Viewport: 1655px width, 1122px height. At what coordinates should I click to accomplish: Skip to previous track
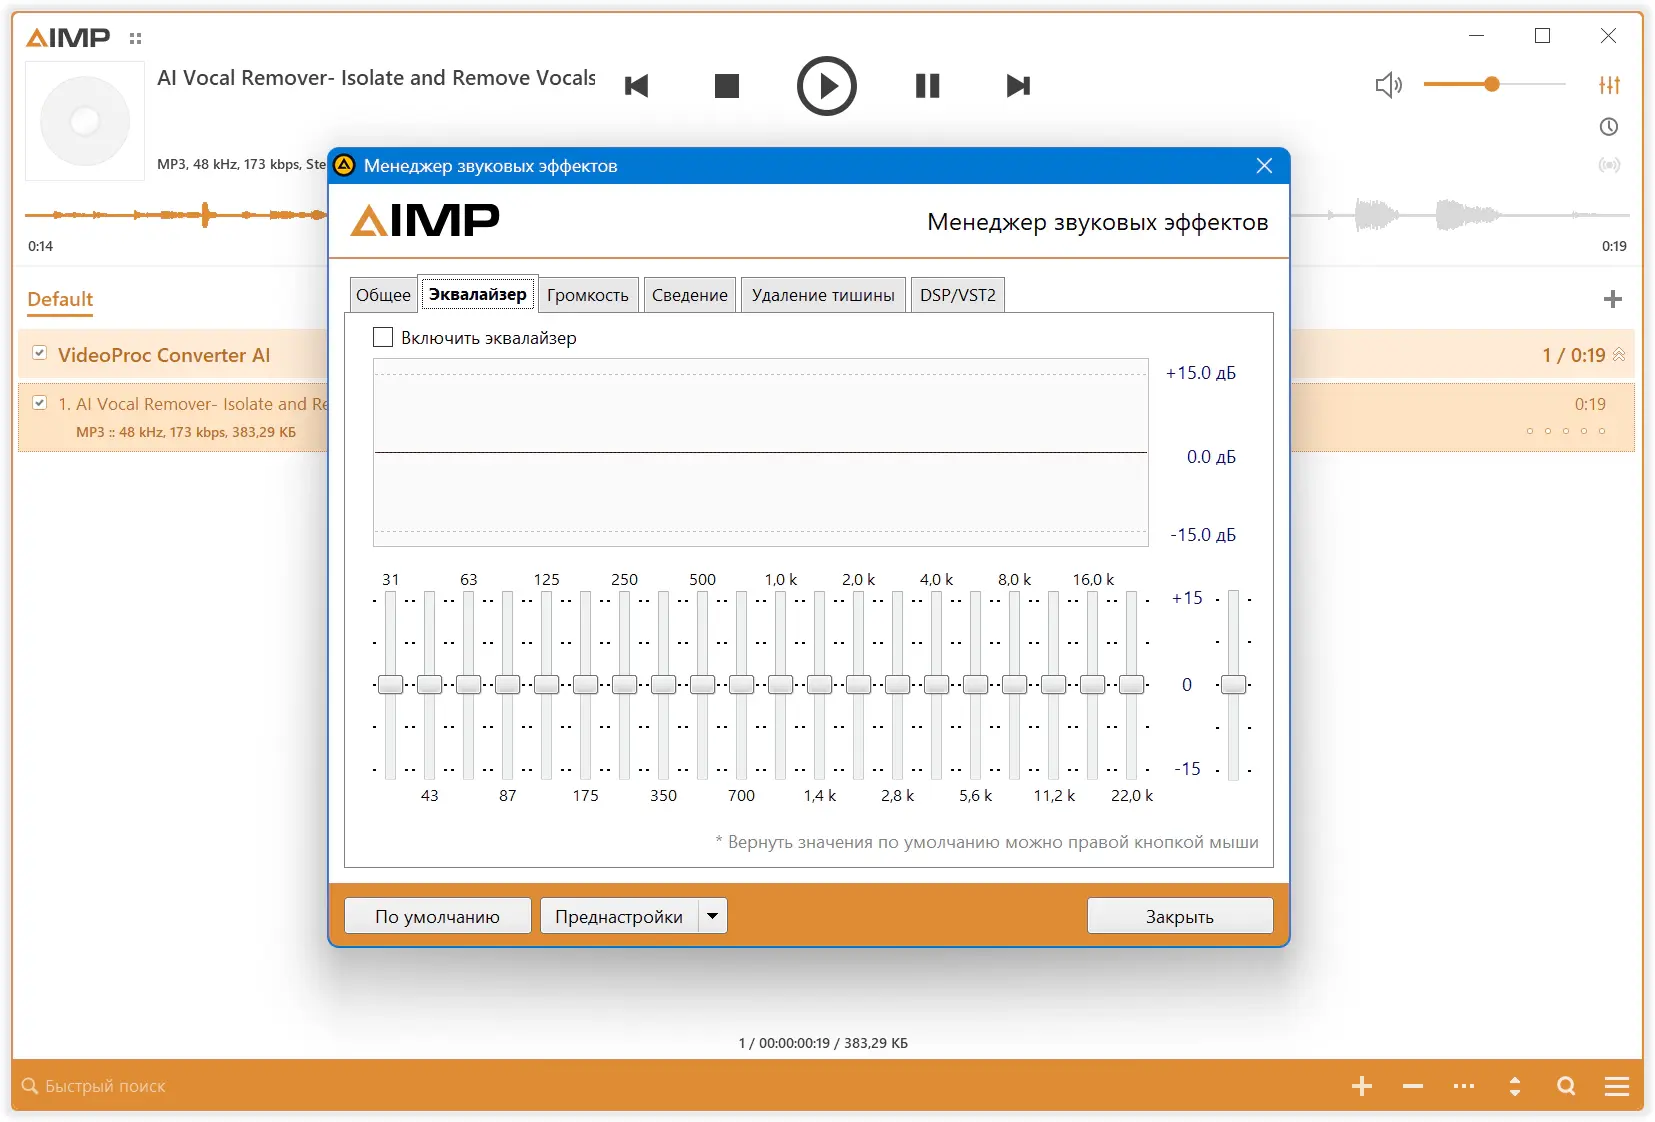[x=636, y=86]
